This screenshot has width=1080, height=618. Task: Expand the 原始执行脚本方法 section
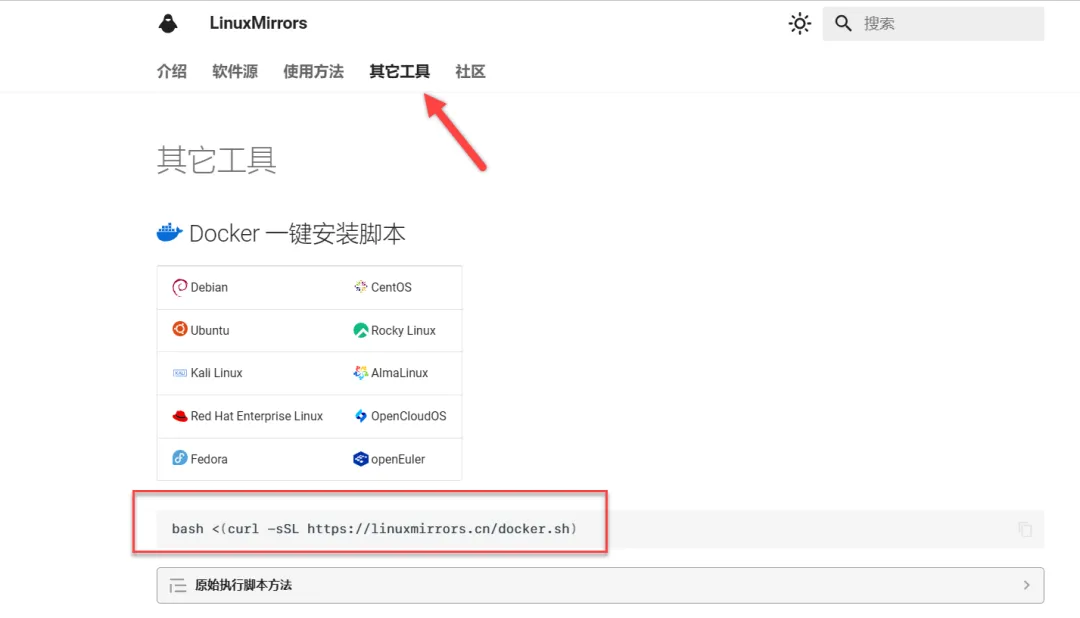pos(600,585)
